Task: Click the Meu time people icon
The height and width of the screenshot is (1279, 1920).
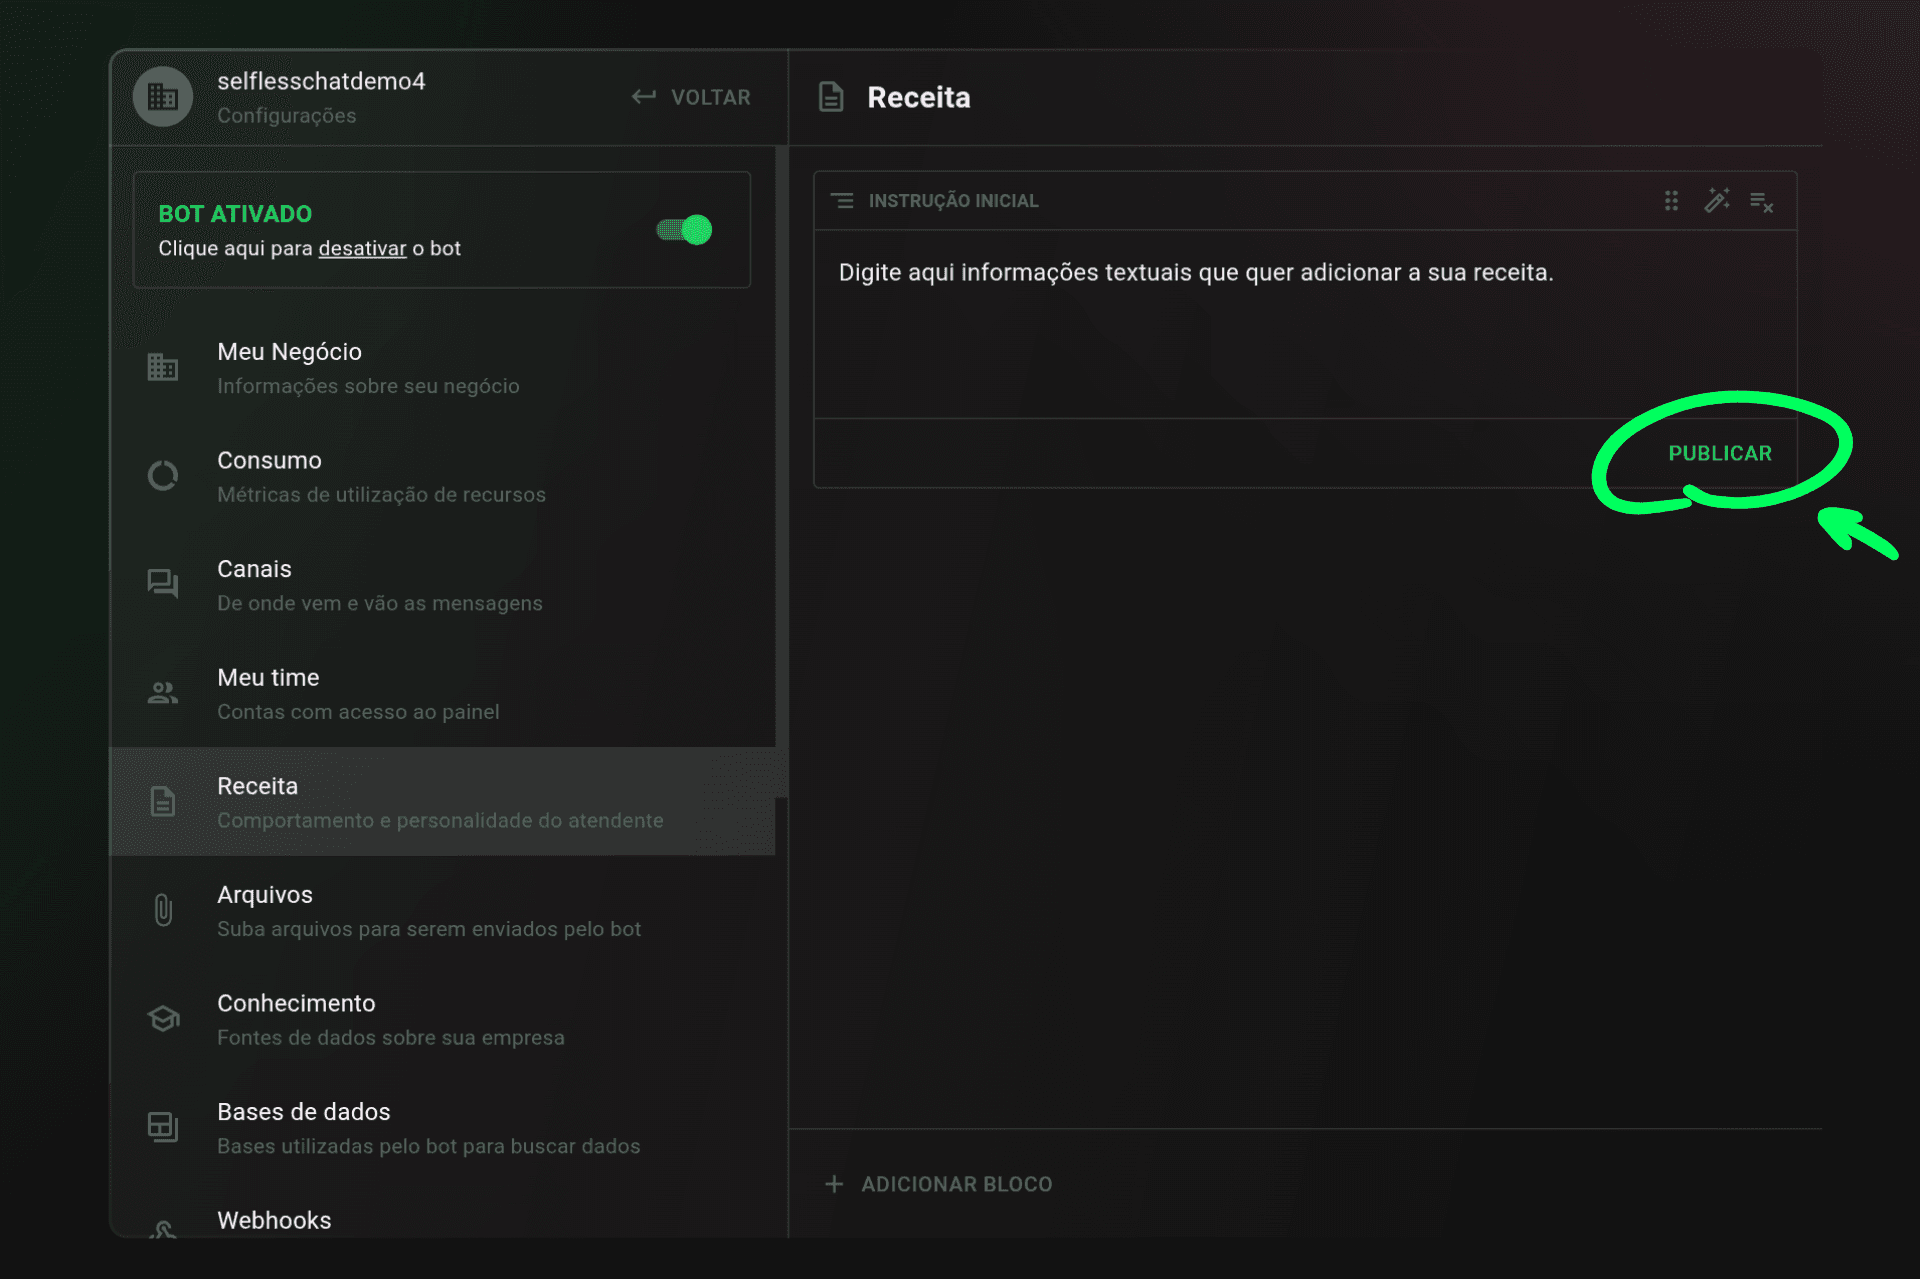Action: (x=163, y=692)
